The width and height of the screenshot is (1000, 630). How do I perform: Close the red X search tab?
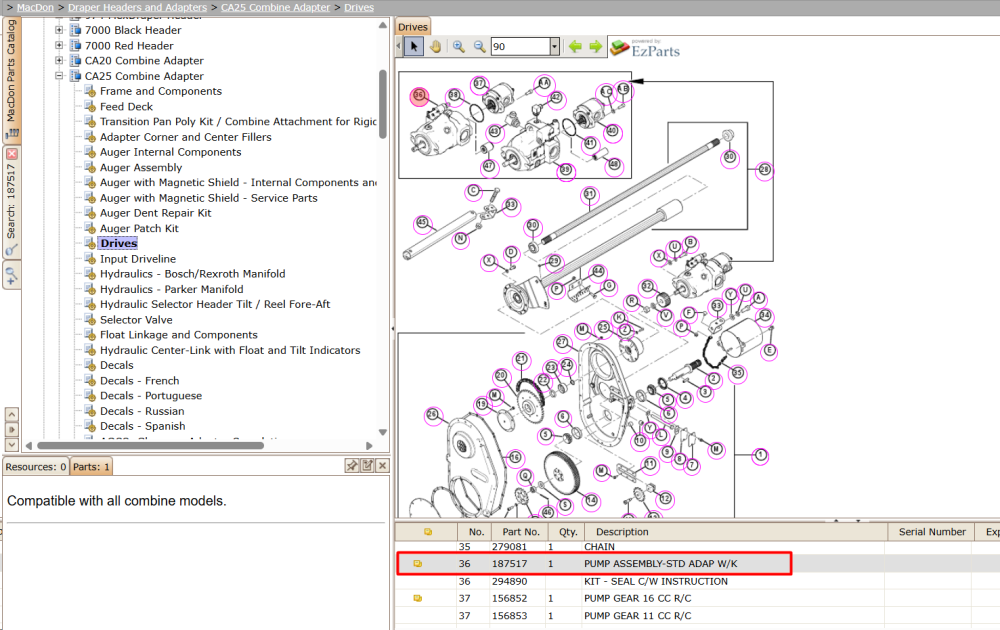(11, 154)
